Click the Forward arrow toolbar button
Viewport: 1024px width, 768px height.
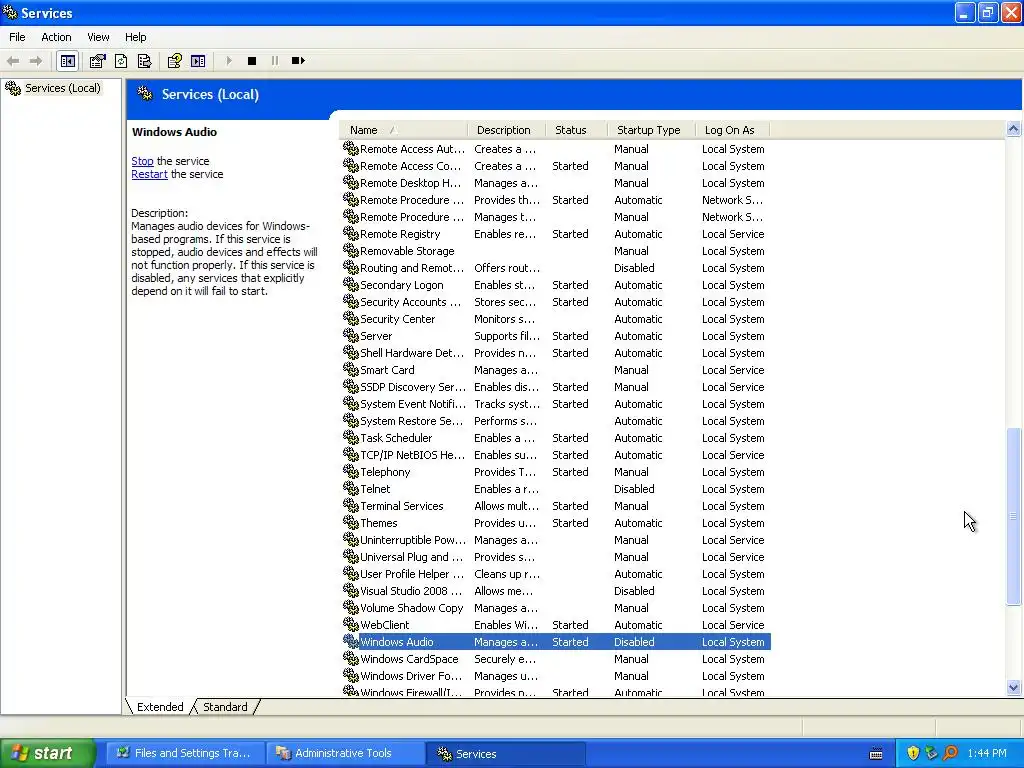click(x=36, y=61)
